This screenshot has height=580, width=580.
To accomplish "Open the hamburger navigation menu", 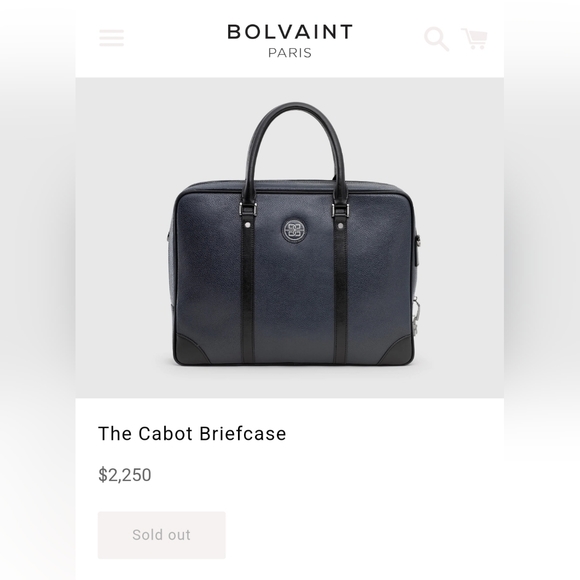I will [x=111, y=38].
